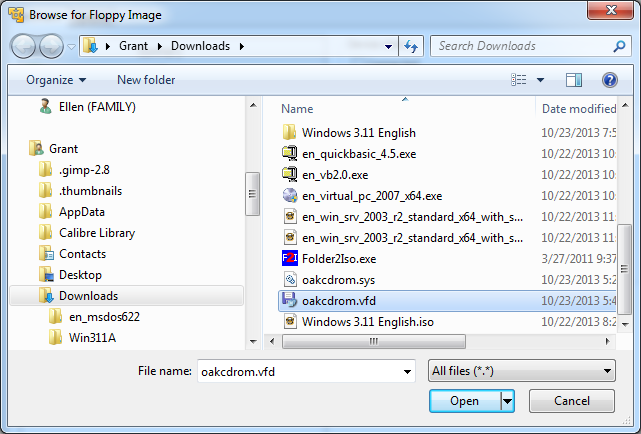This screenshot has height=434, width=641.
Task: Toggle the preview pane icon
Action: pyautogui.click(x=574, y=80)
